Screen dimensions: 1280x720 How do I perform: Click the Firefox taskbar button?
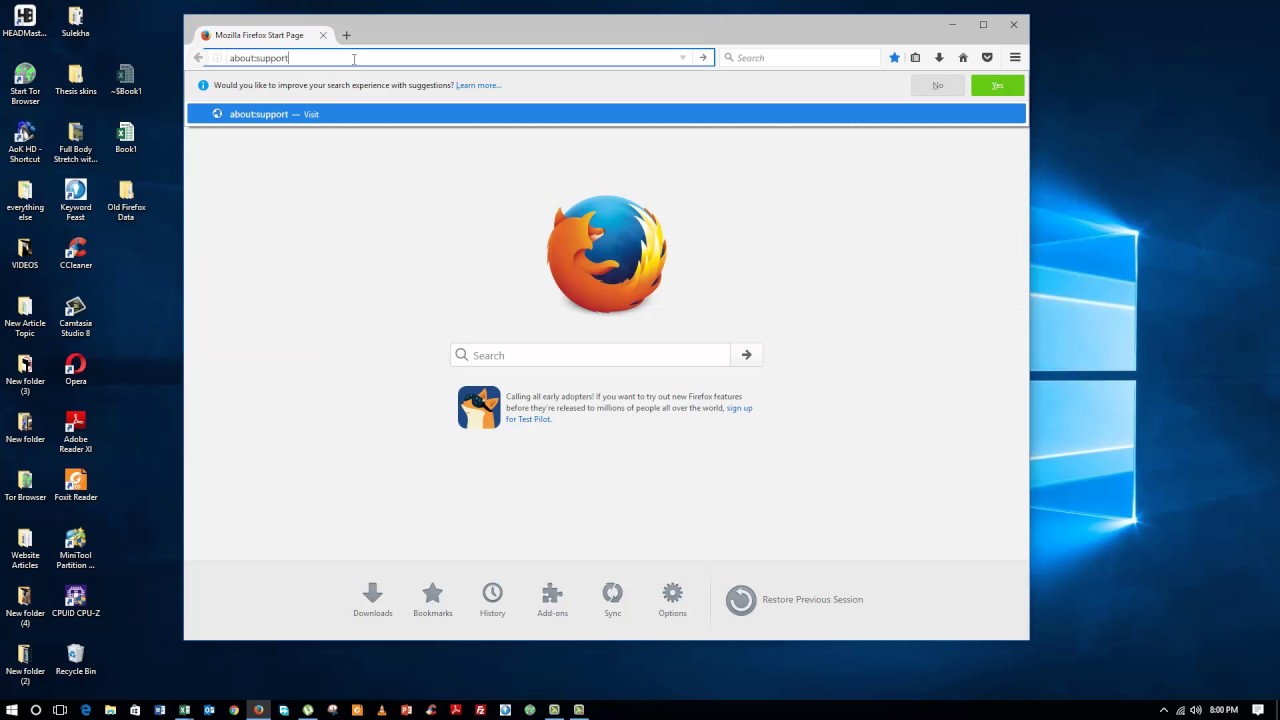(x=258, y=710)
